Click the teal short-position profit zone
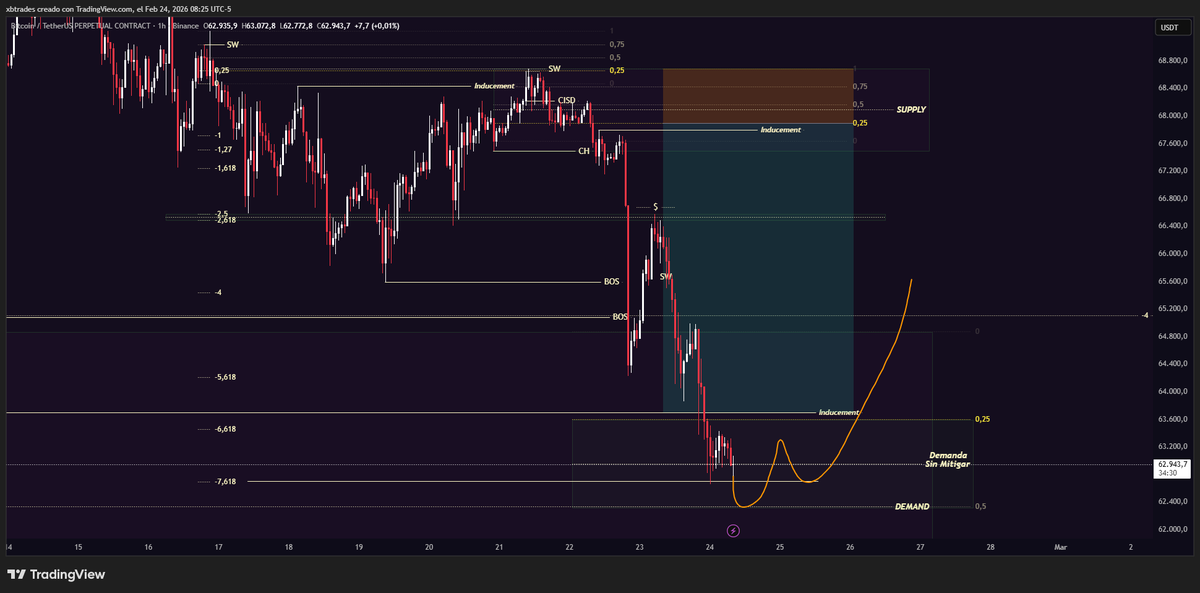 pyautogui.click(x=757, y=270)
